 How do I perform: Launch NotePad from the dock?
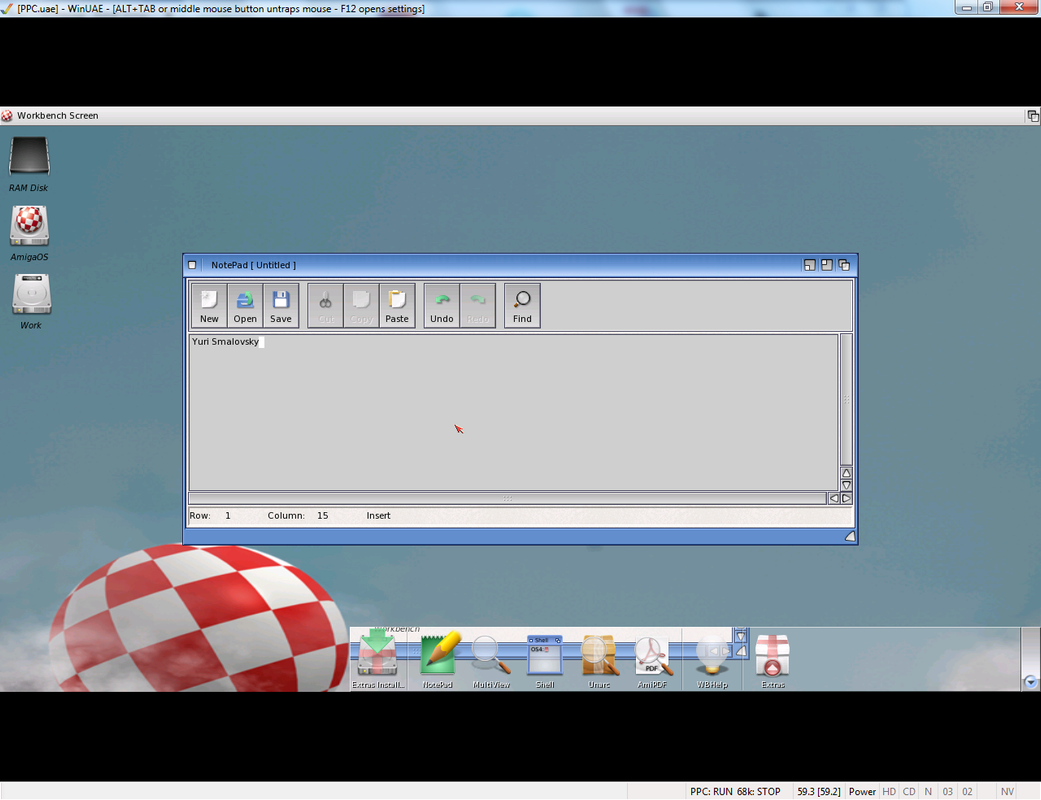point(438,659)
